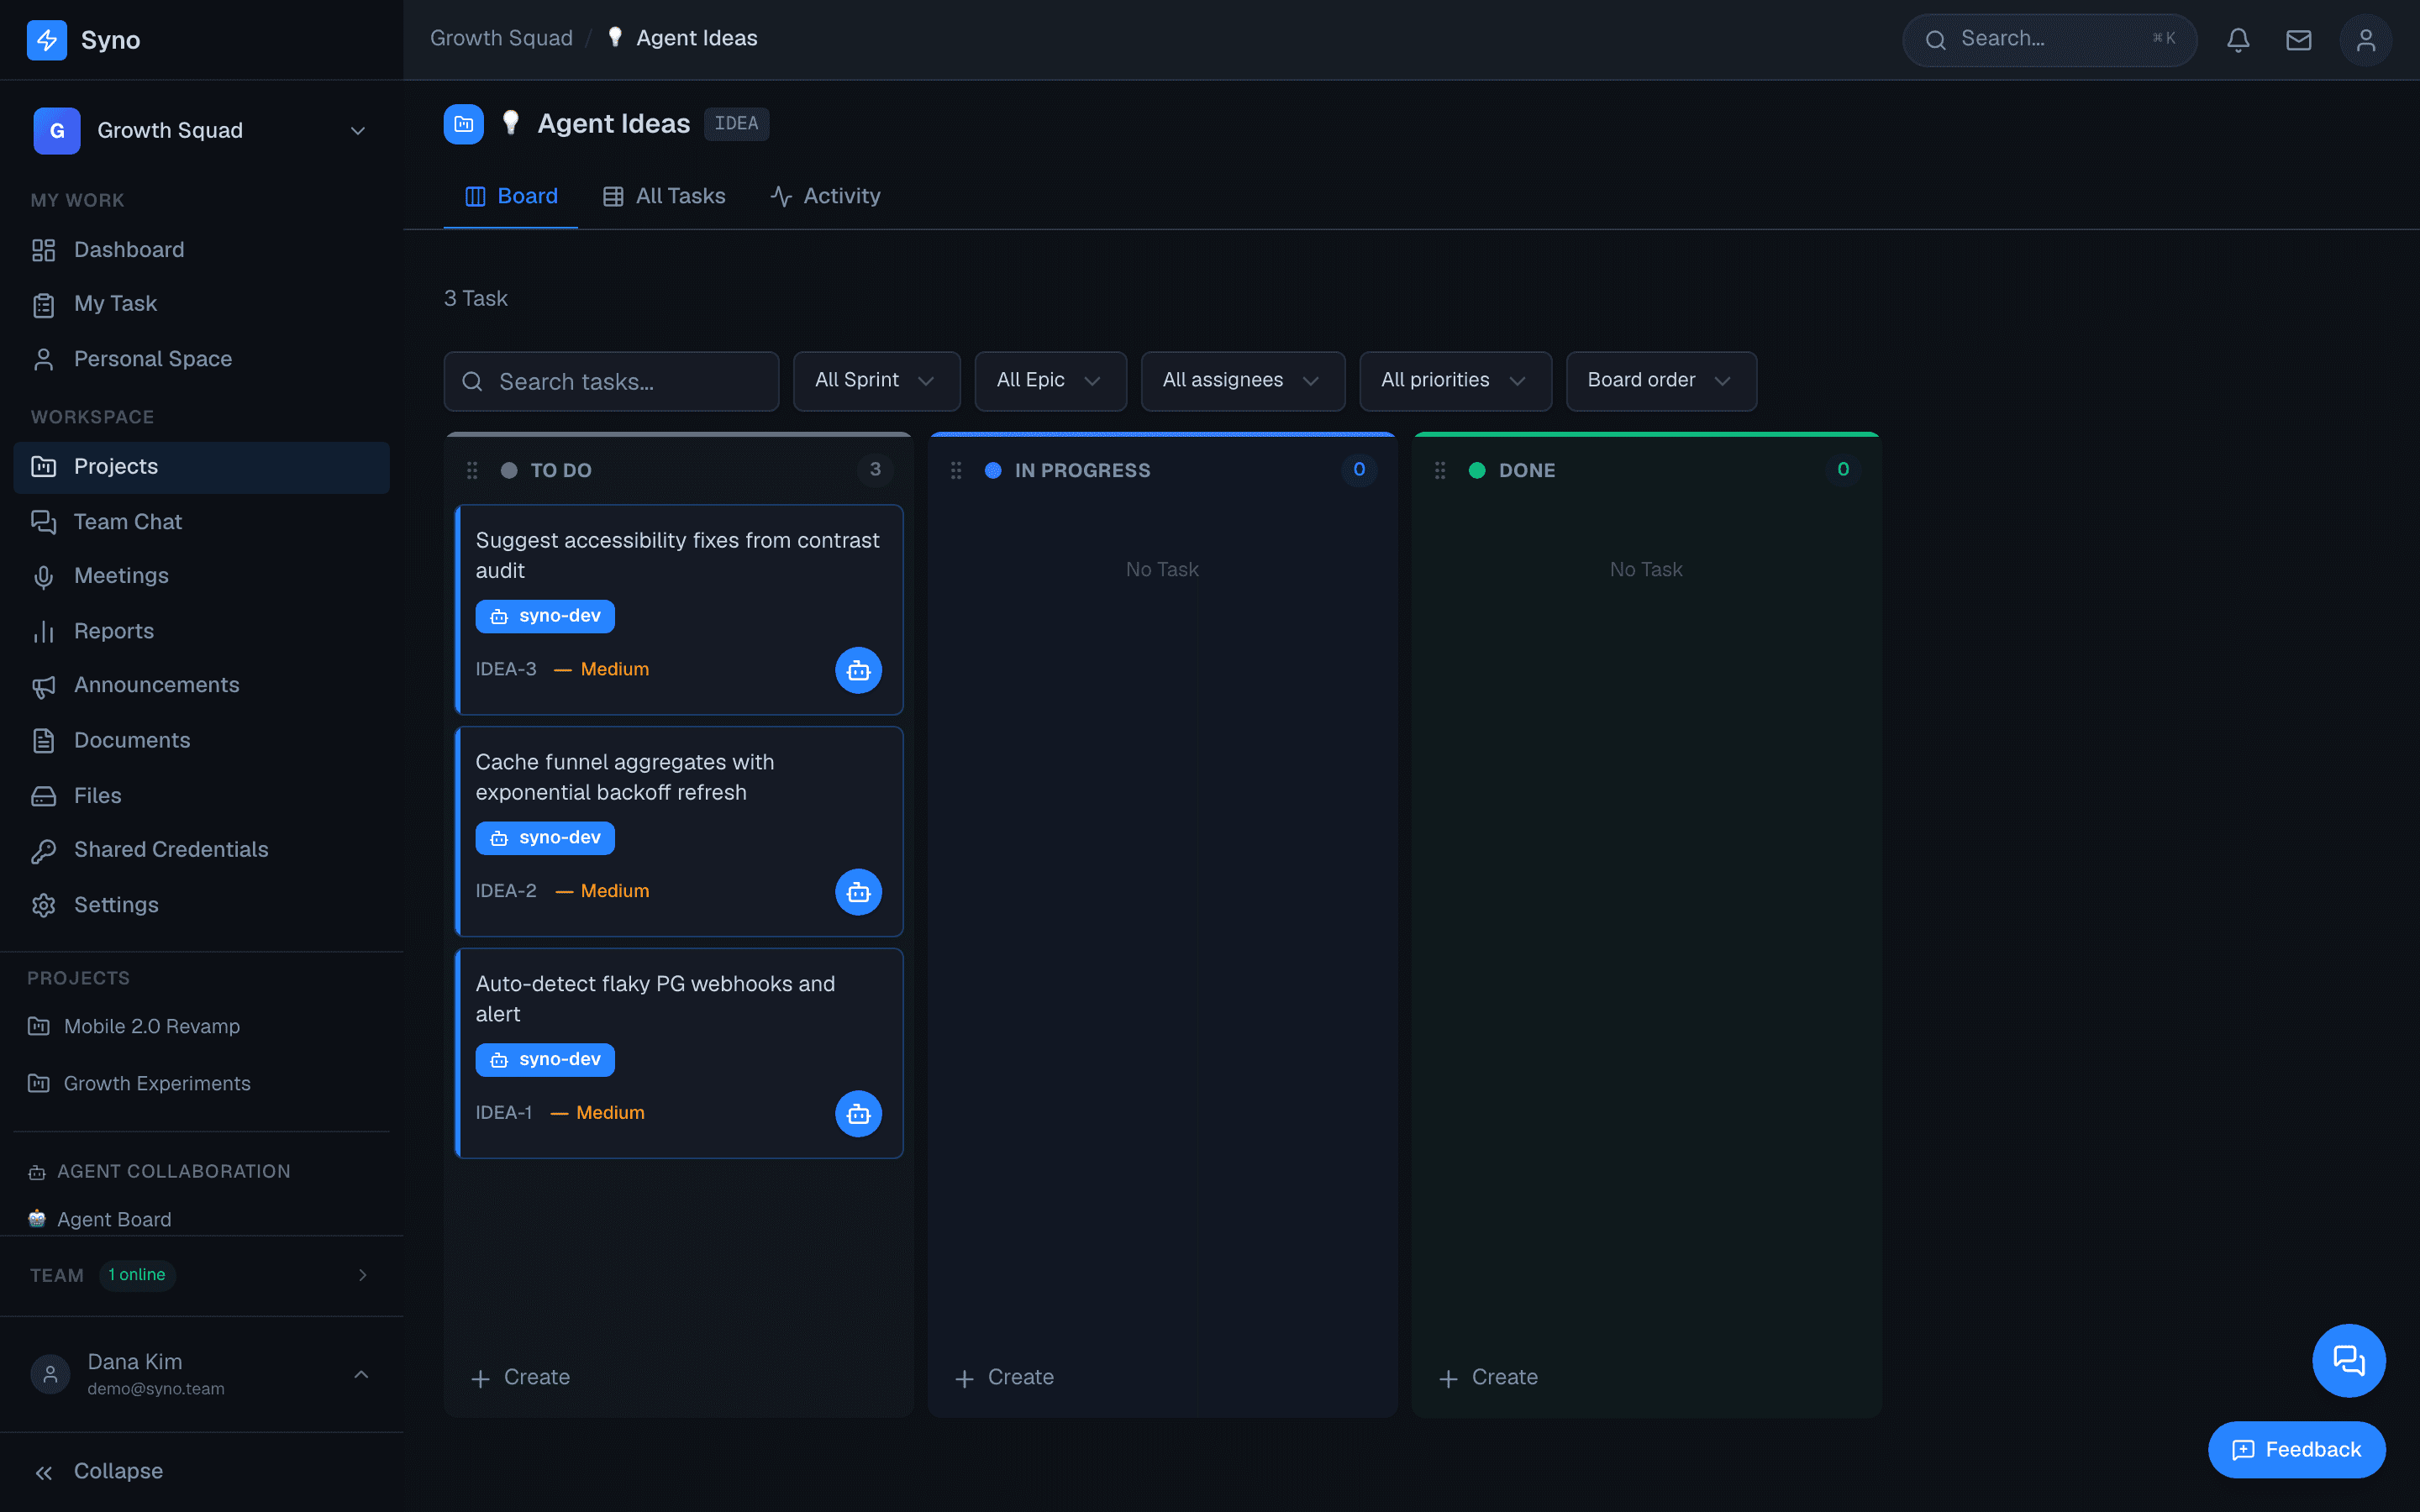Click agent robot avatar on IDEA-1 card
The height and width of the screenshot is (1512, 2420).
pyautogui.click(x=858, y=1114)
